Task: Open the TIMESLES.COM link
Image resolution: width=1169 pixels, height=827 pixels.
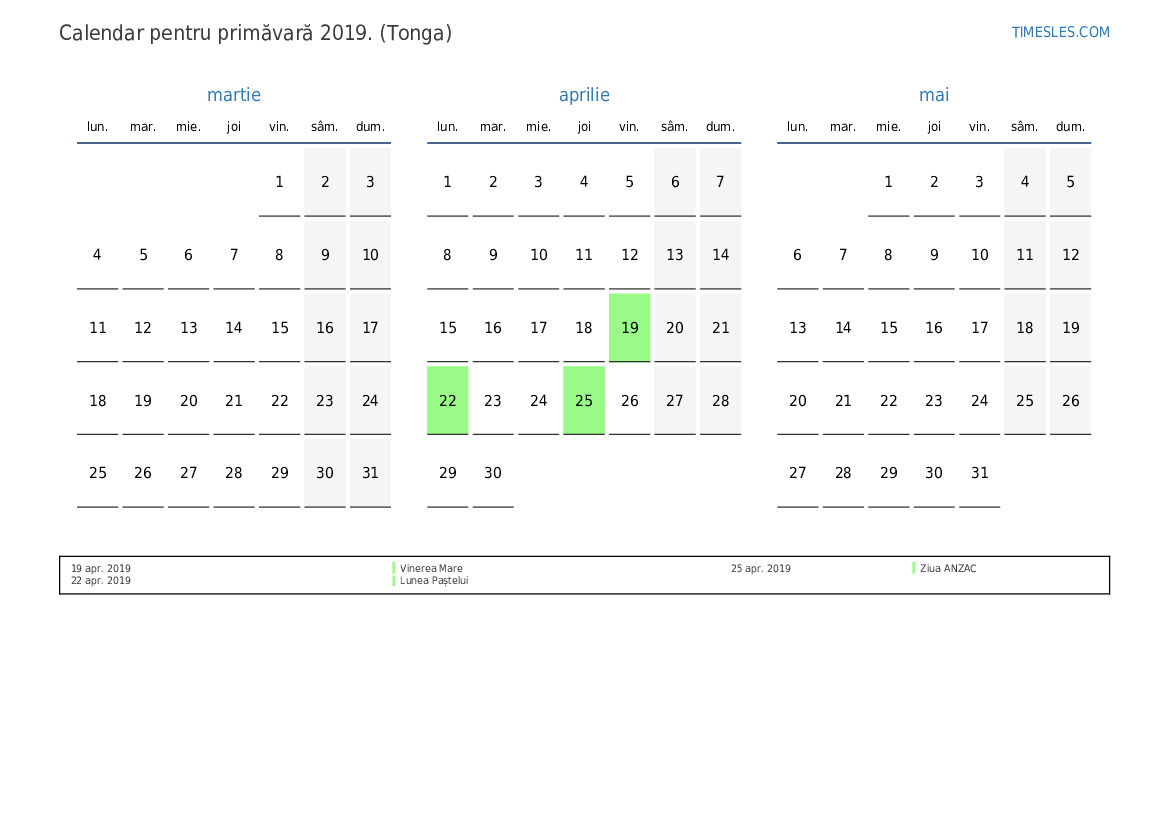Action: pos(1060,32)
